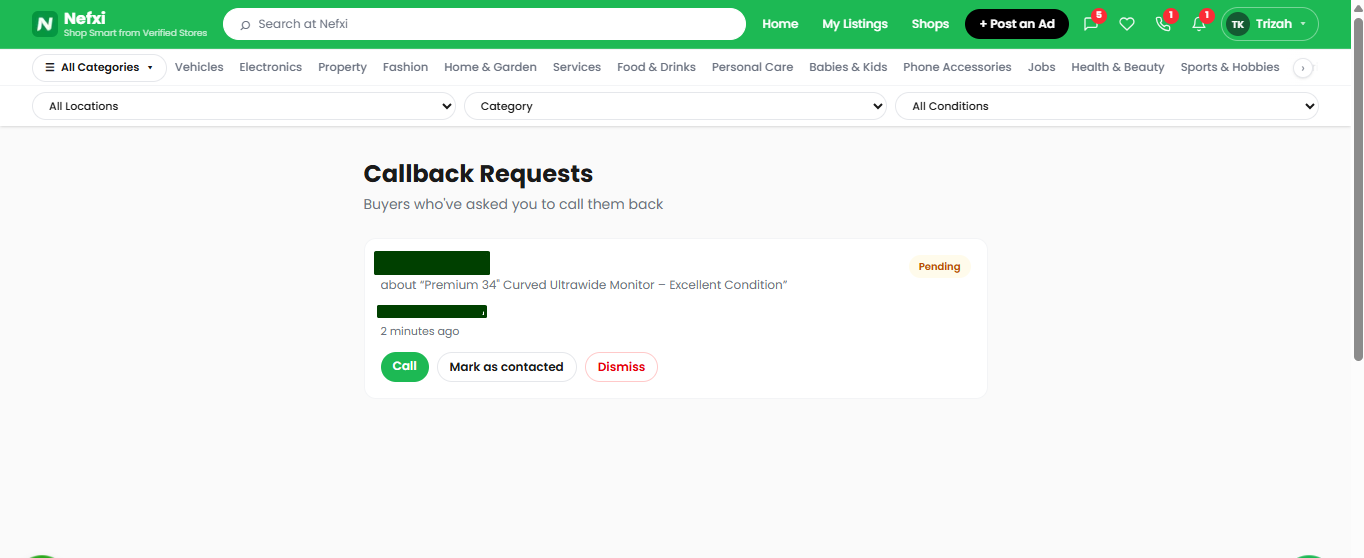Browse the Property category
This screenshot has height=558, width=1364.
(x=342, y=67)
